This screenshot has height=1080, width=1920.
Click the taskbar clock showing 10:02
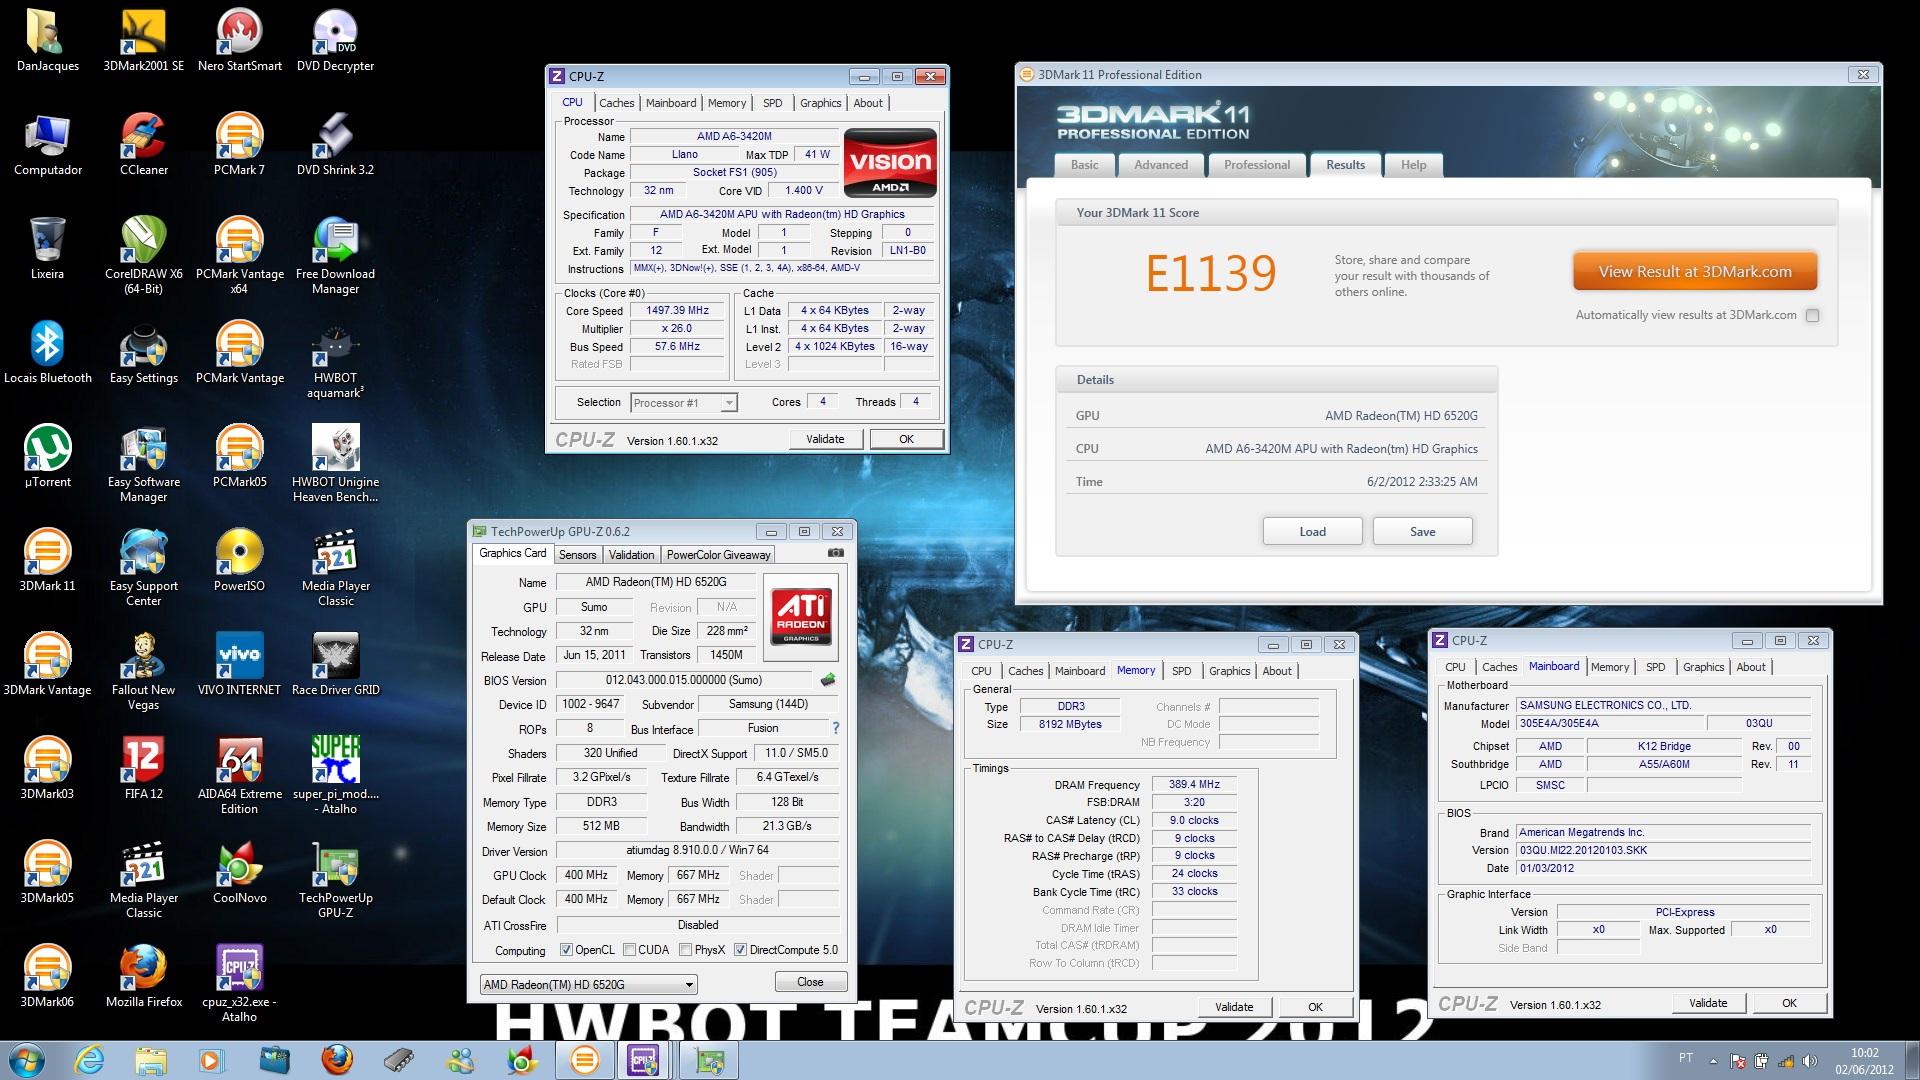point(1864,1061)
